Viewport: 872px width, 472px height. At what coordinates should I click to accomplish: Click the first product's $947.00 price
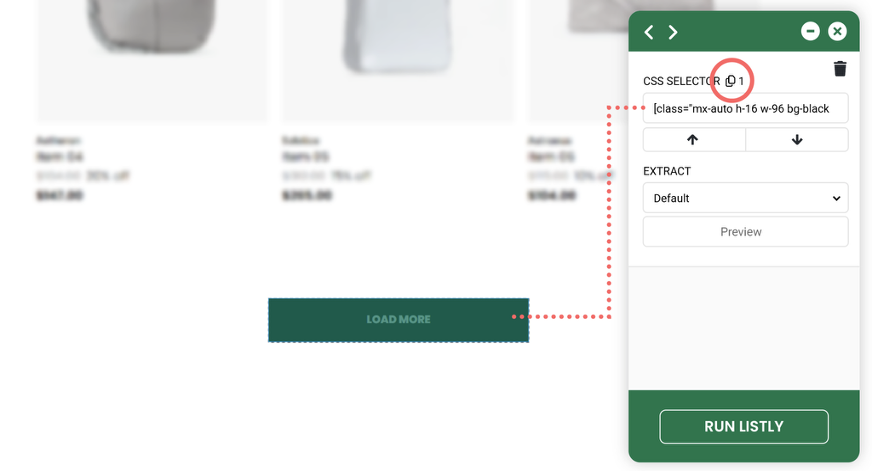tap(59, 195)
